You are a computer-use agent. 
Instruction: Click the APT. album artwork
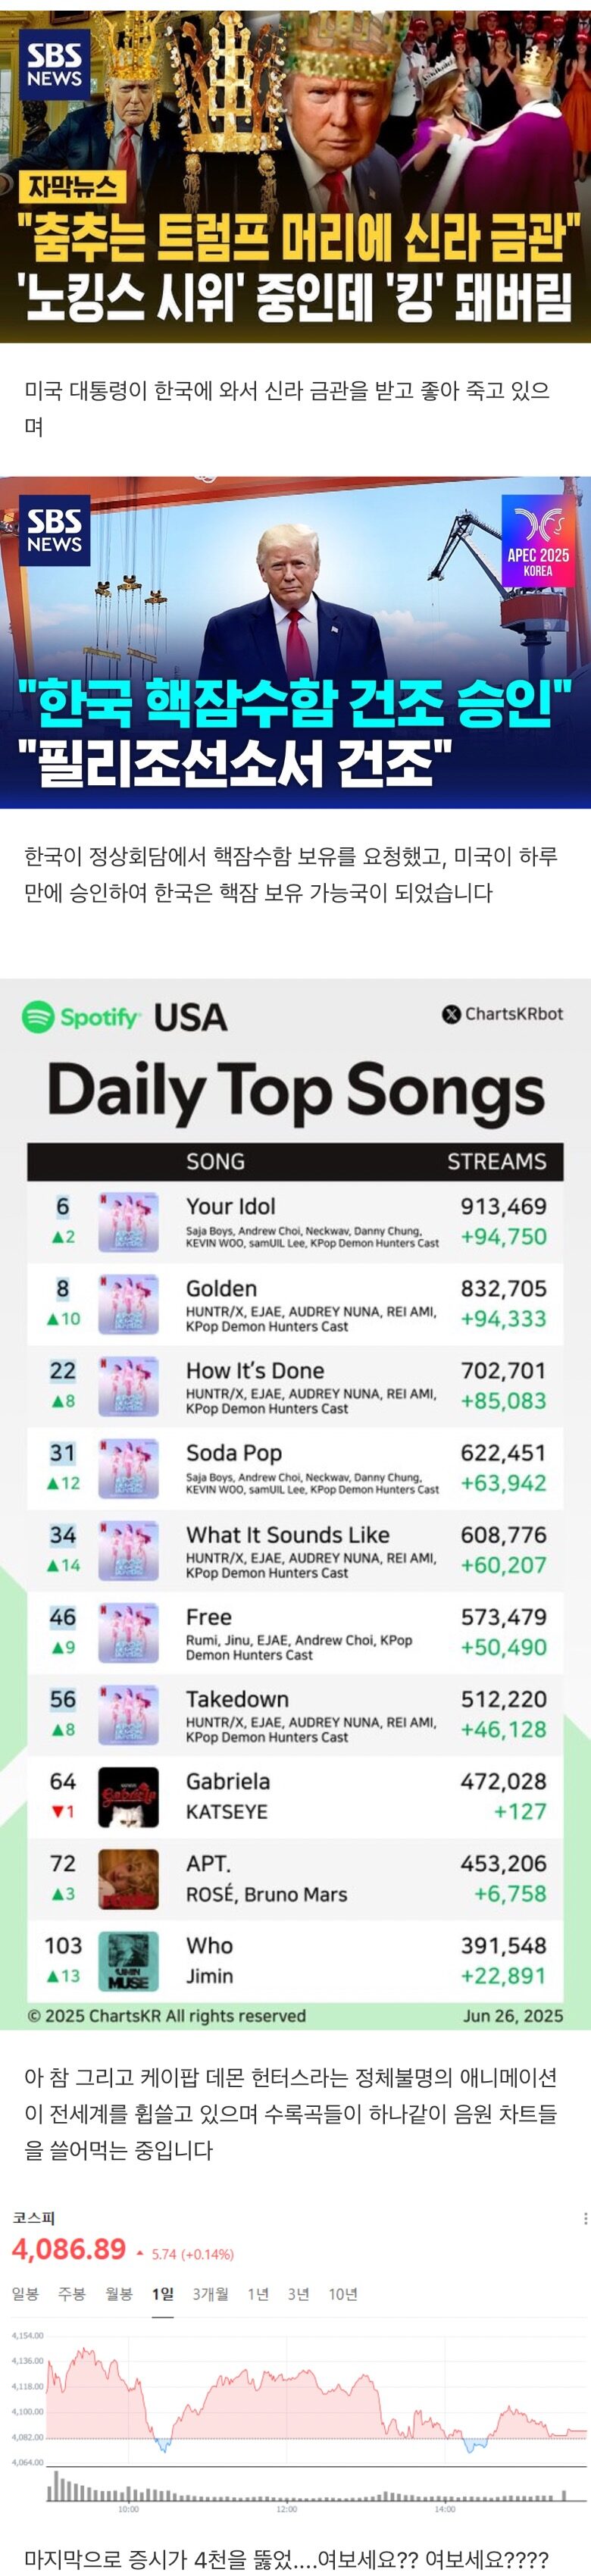(x=128, y=1879)
